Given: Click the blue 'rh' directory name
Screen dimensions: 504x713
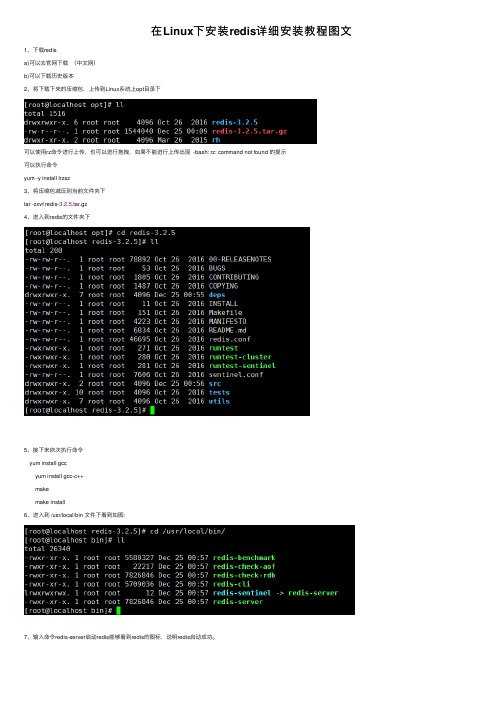Looking at the screenshot, I should tap(216, 140).
